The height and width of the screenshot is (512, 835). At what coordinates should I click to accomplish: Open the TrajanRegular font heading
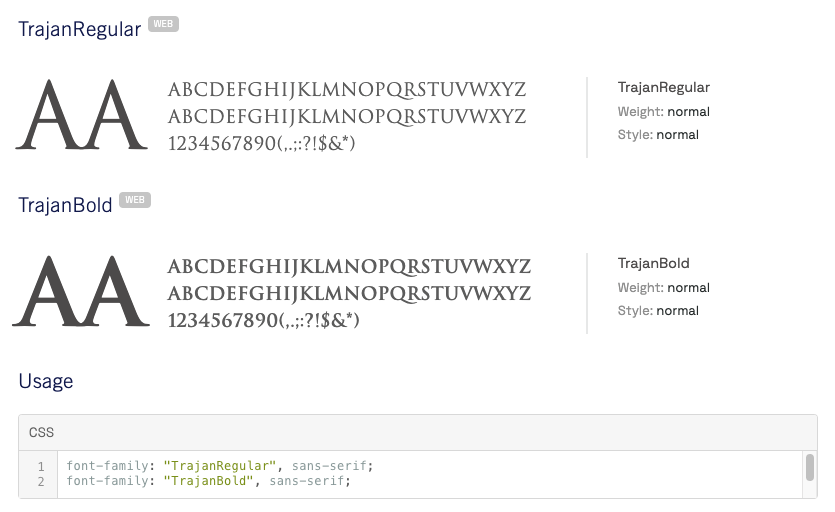click(x=79, y=29)
